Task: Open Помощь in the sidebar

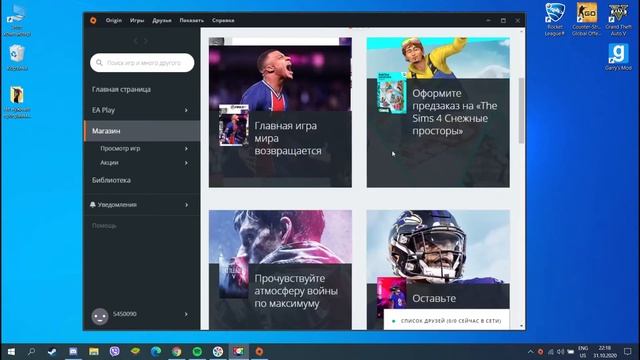Action: tap(104, 225)
